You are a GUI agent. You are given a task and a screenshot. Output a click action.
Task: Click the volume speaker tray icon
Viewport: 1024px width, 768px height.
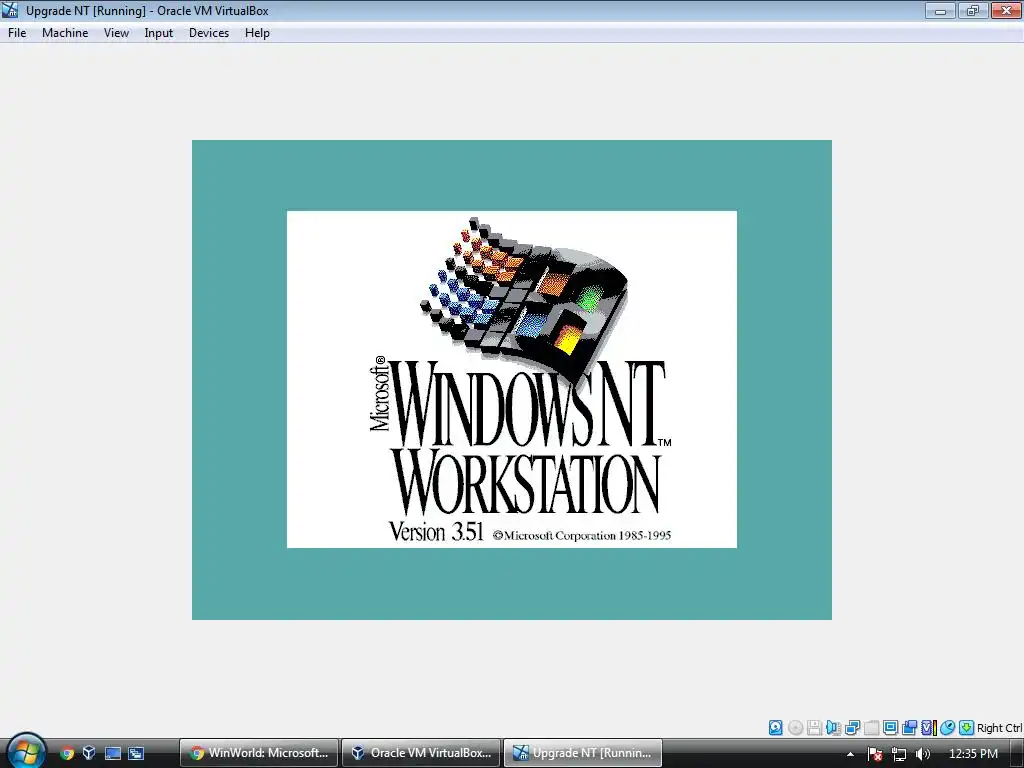coord(923,754)
